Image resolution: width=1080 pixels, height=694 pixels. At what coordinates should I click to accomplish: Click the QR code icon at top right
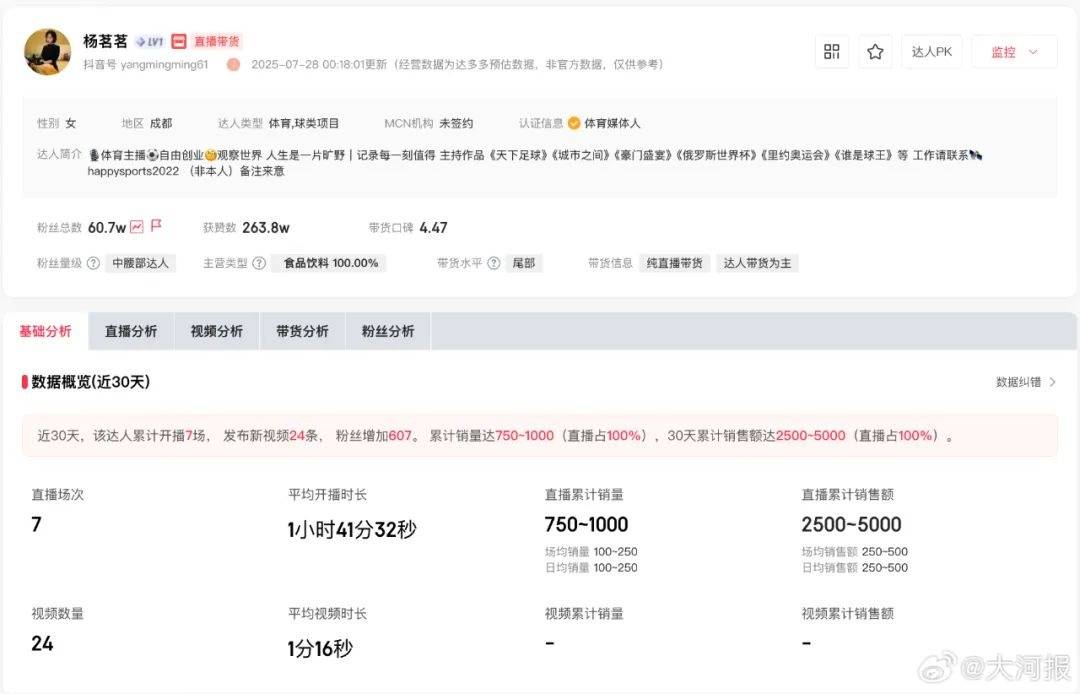(x=831, y=50)
